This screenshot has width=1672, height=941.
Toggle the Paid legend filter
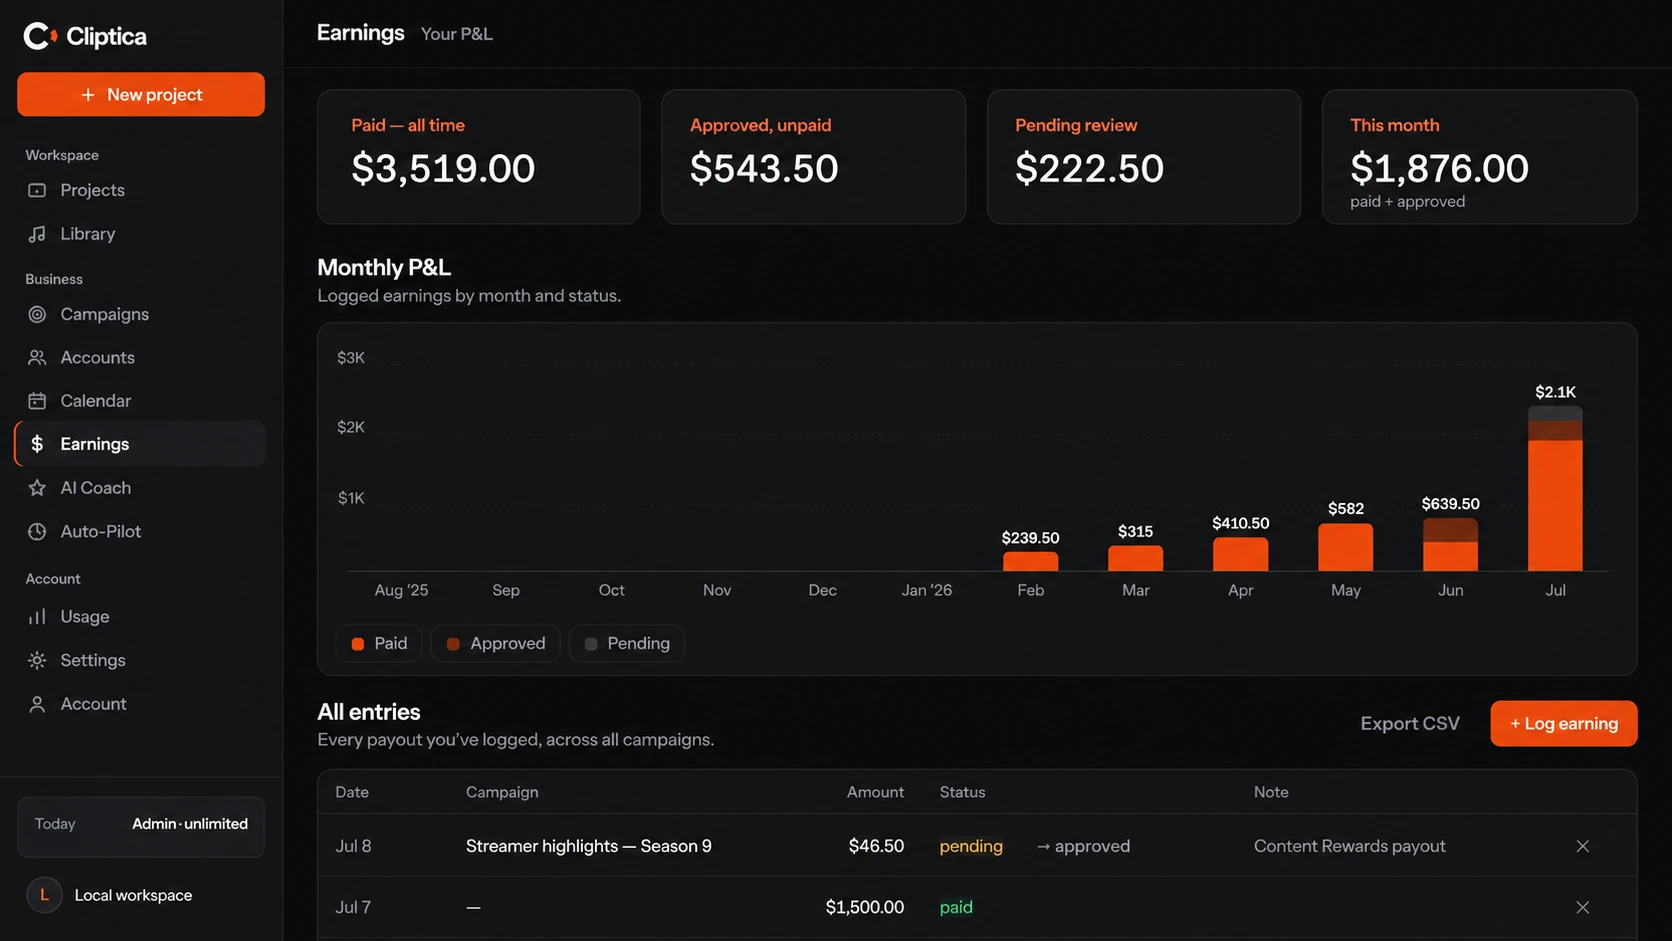coord(379,643)
